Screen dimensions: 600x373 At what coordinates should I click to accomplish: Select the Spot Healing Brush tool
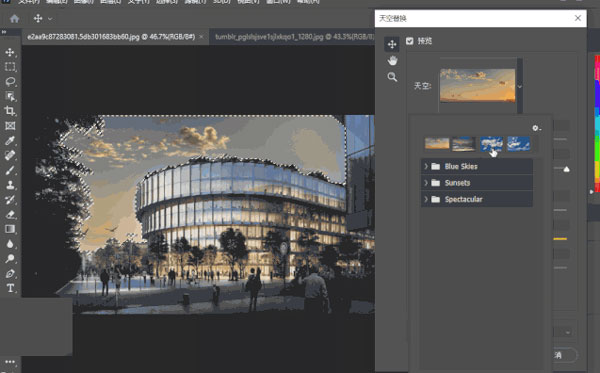pos(10,155)
